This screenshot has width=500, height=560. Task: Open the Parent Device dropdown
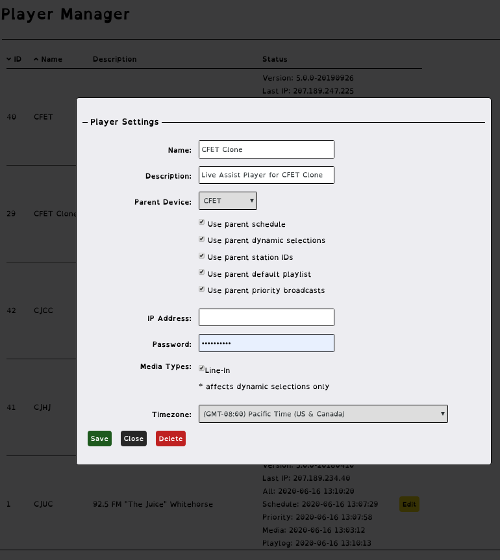click(x=228, y=201)
